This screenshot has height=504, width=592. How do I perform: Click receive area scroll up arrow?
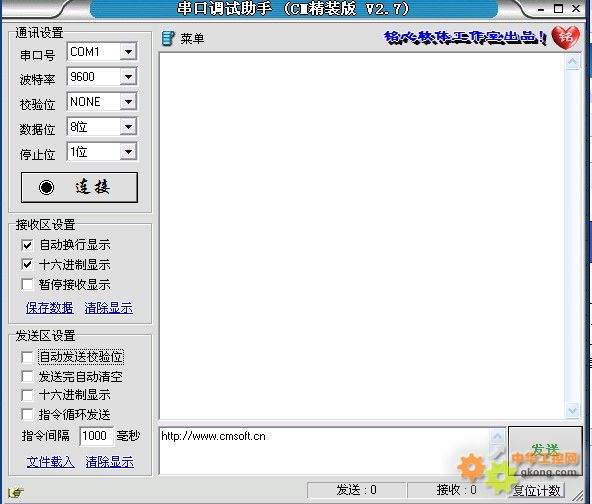coord(572,62)
